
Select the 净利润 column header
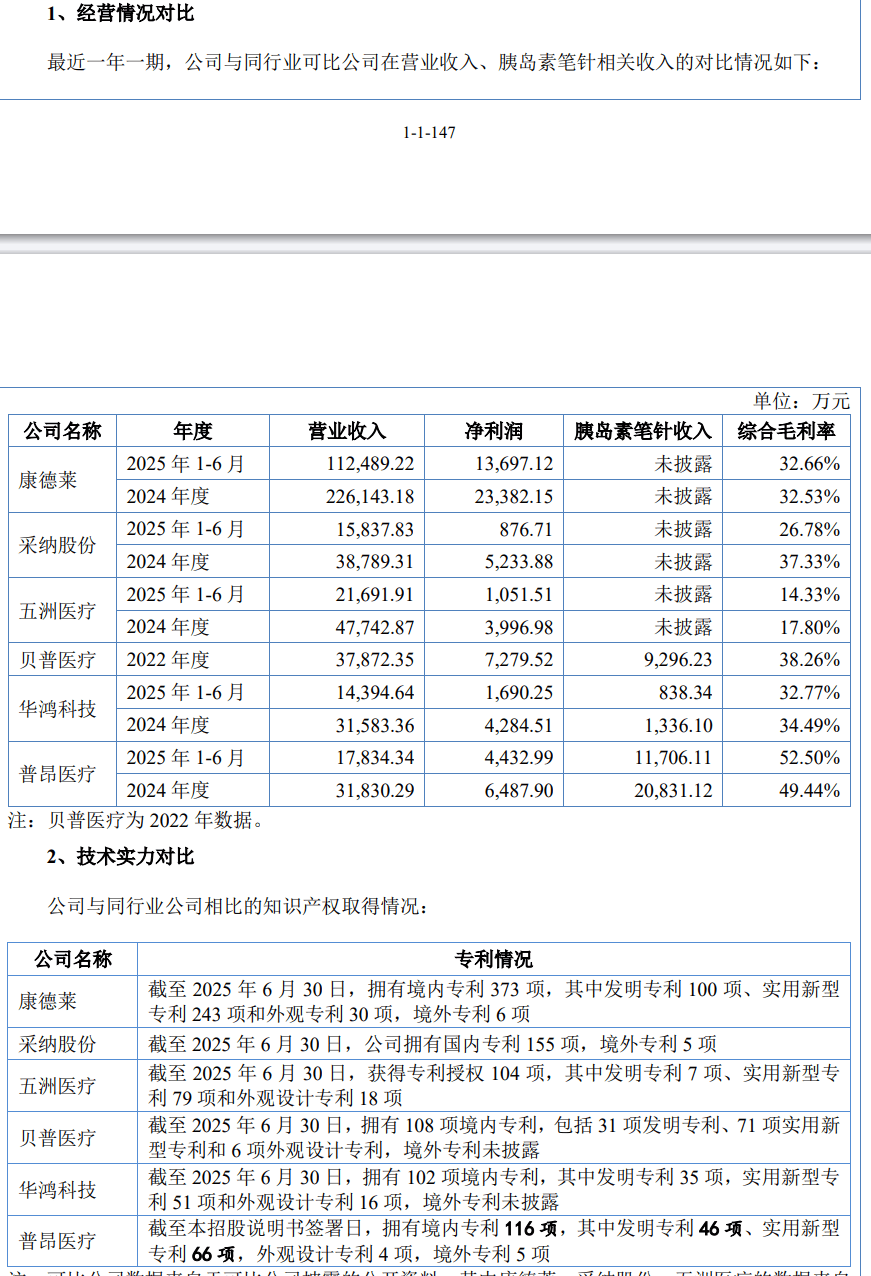point(493,431)
